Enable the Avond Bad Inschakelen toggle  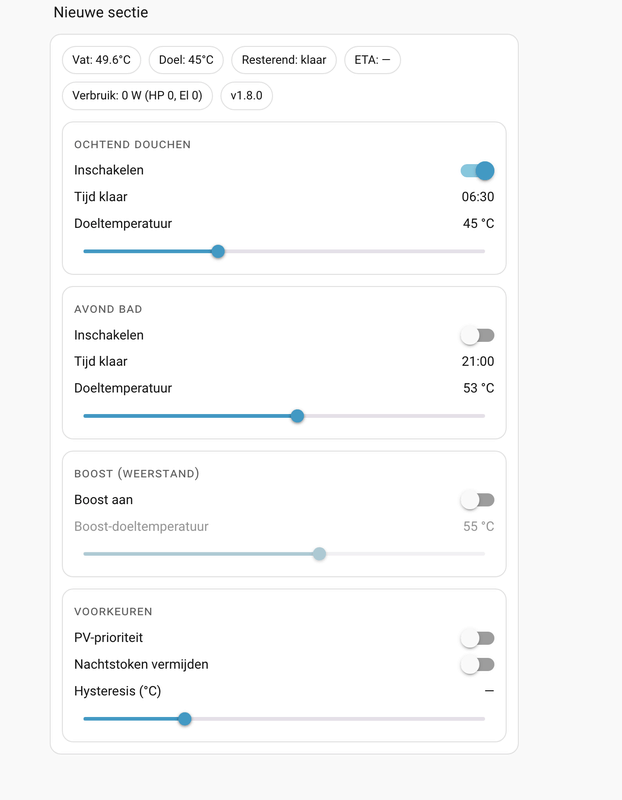pyautogui.click(x=478, y=336)
